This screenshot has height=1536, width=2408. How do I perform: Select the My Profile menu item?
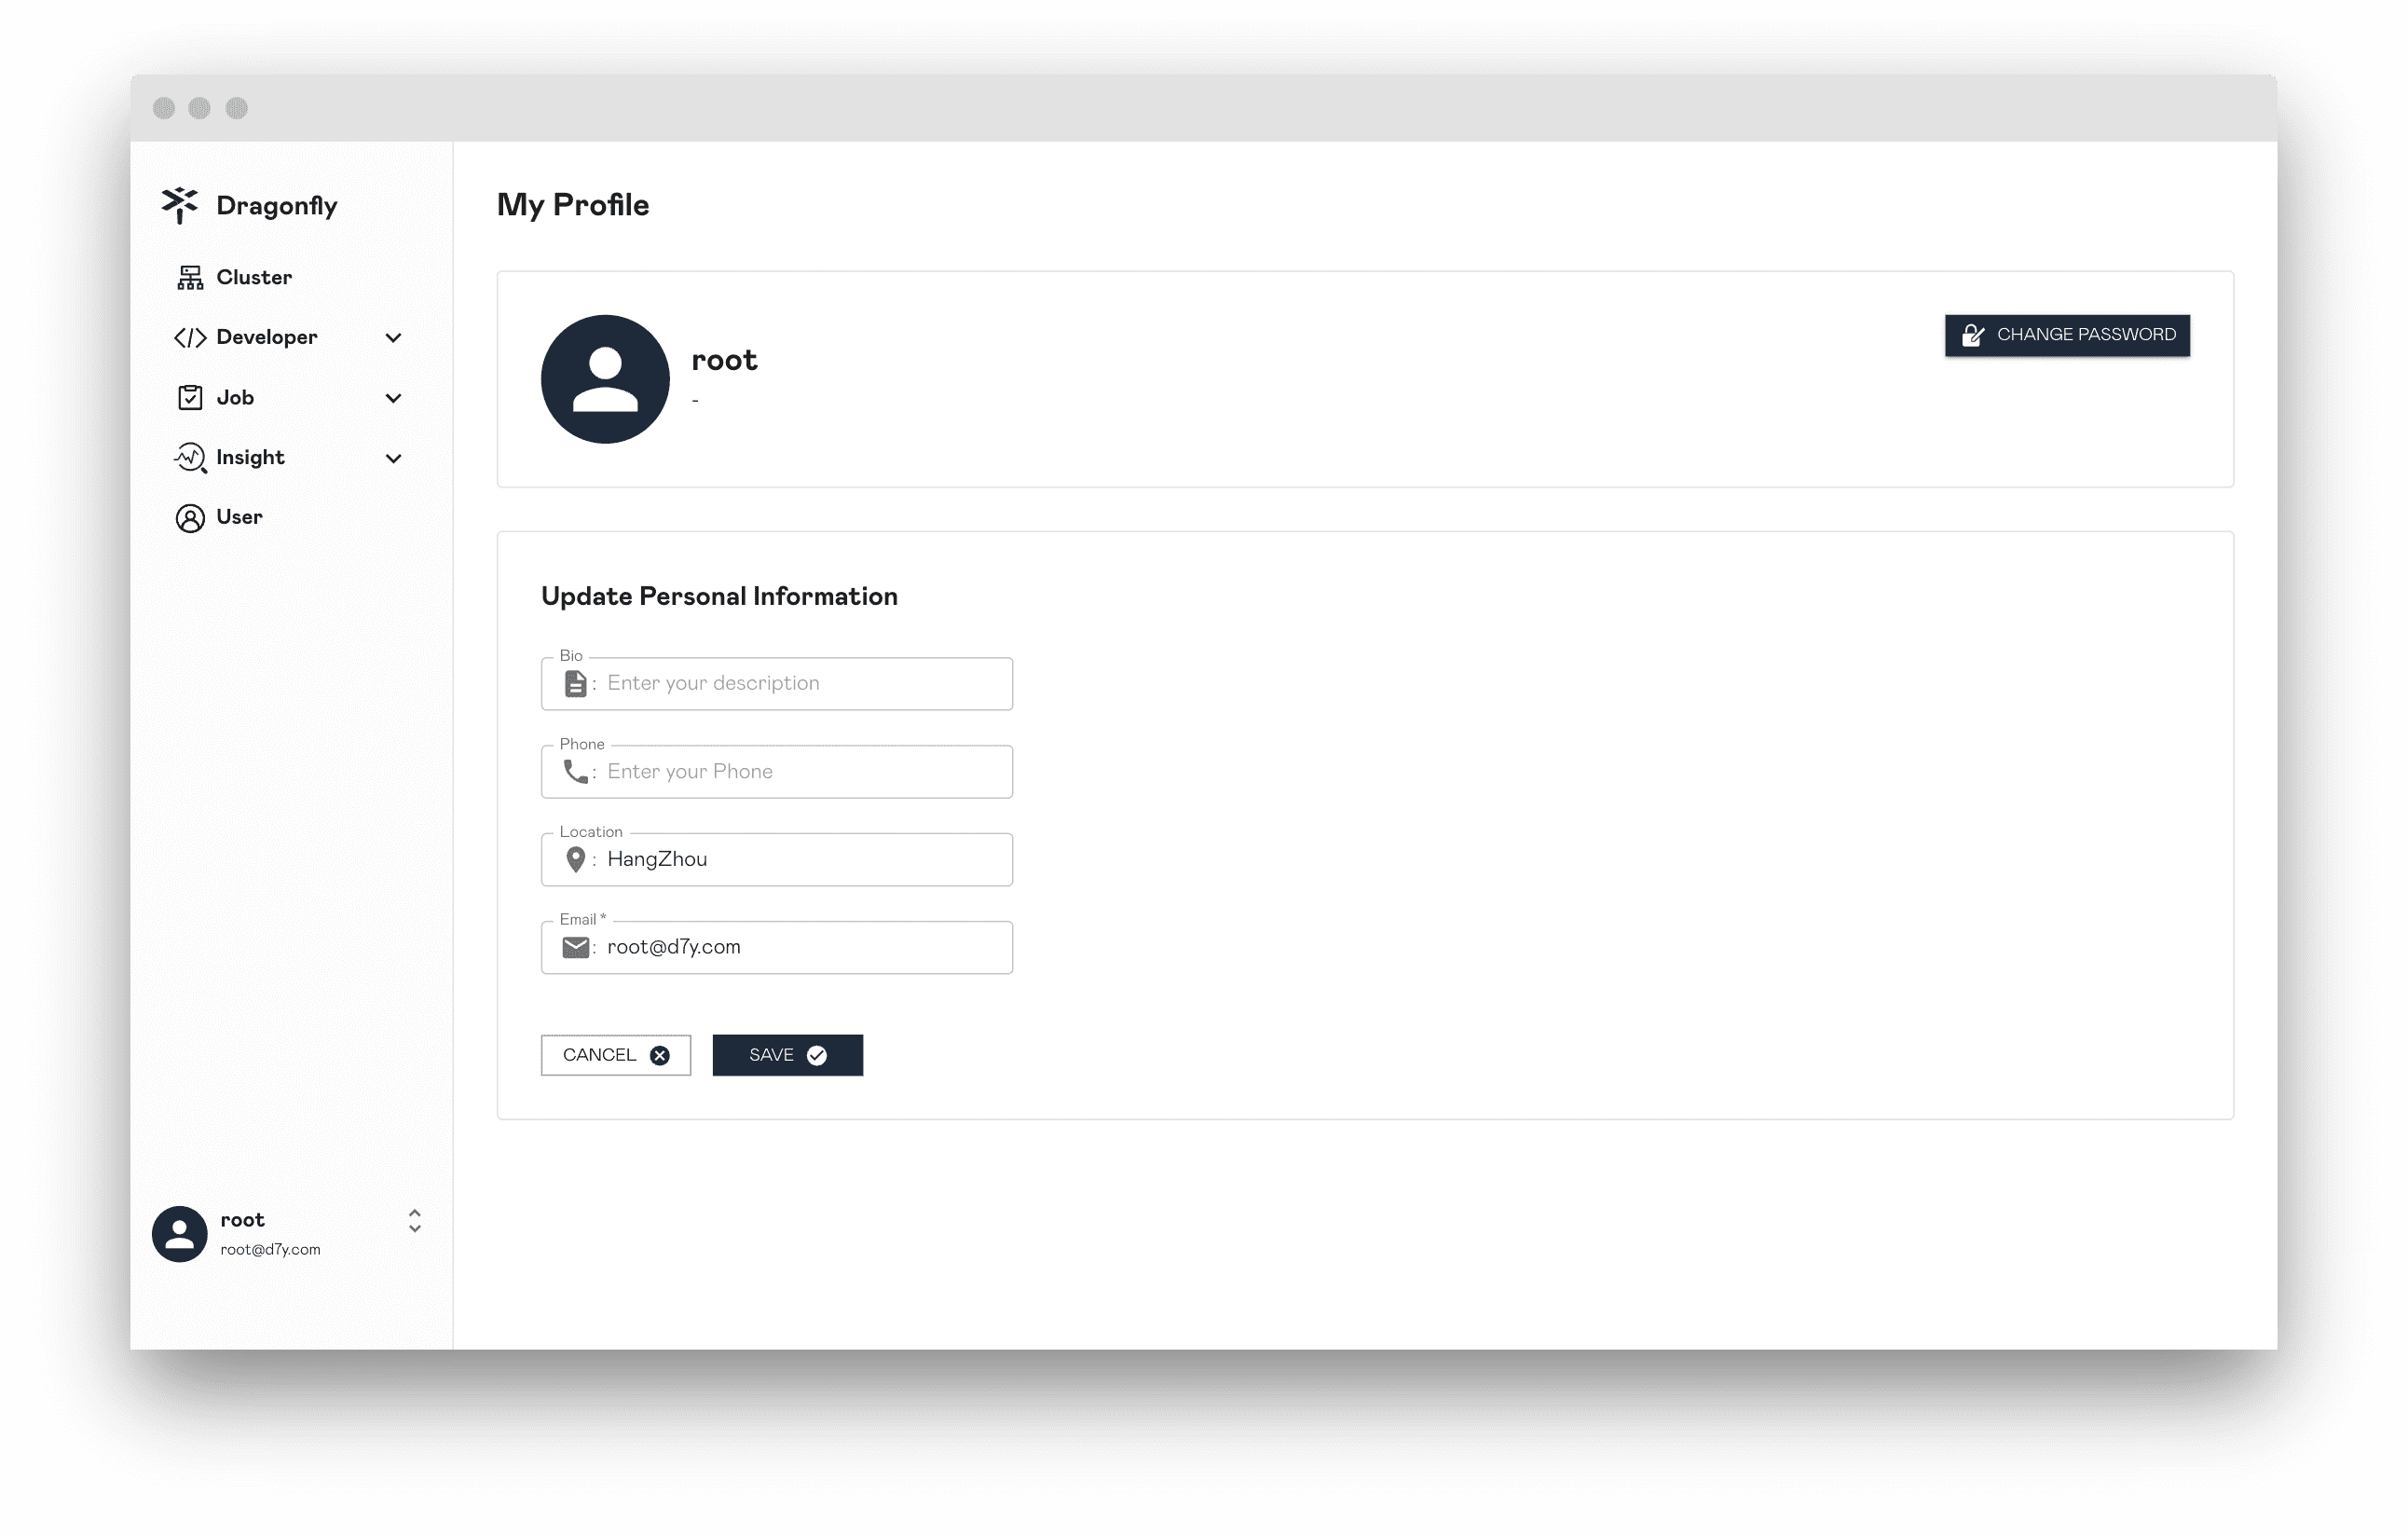pos(288,1232)
